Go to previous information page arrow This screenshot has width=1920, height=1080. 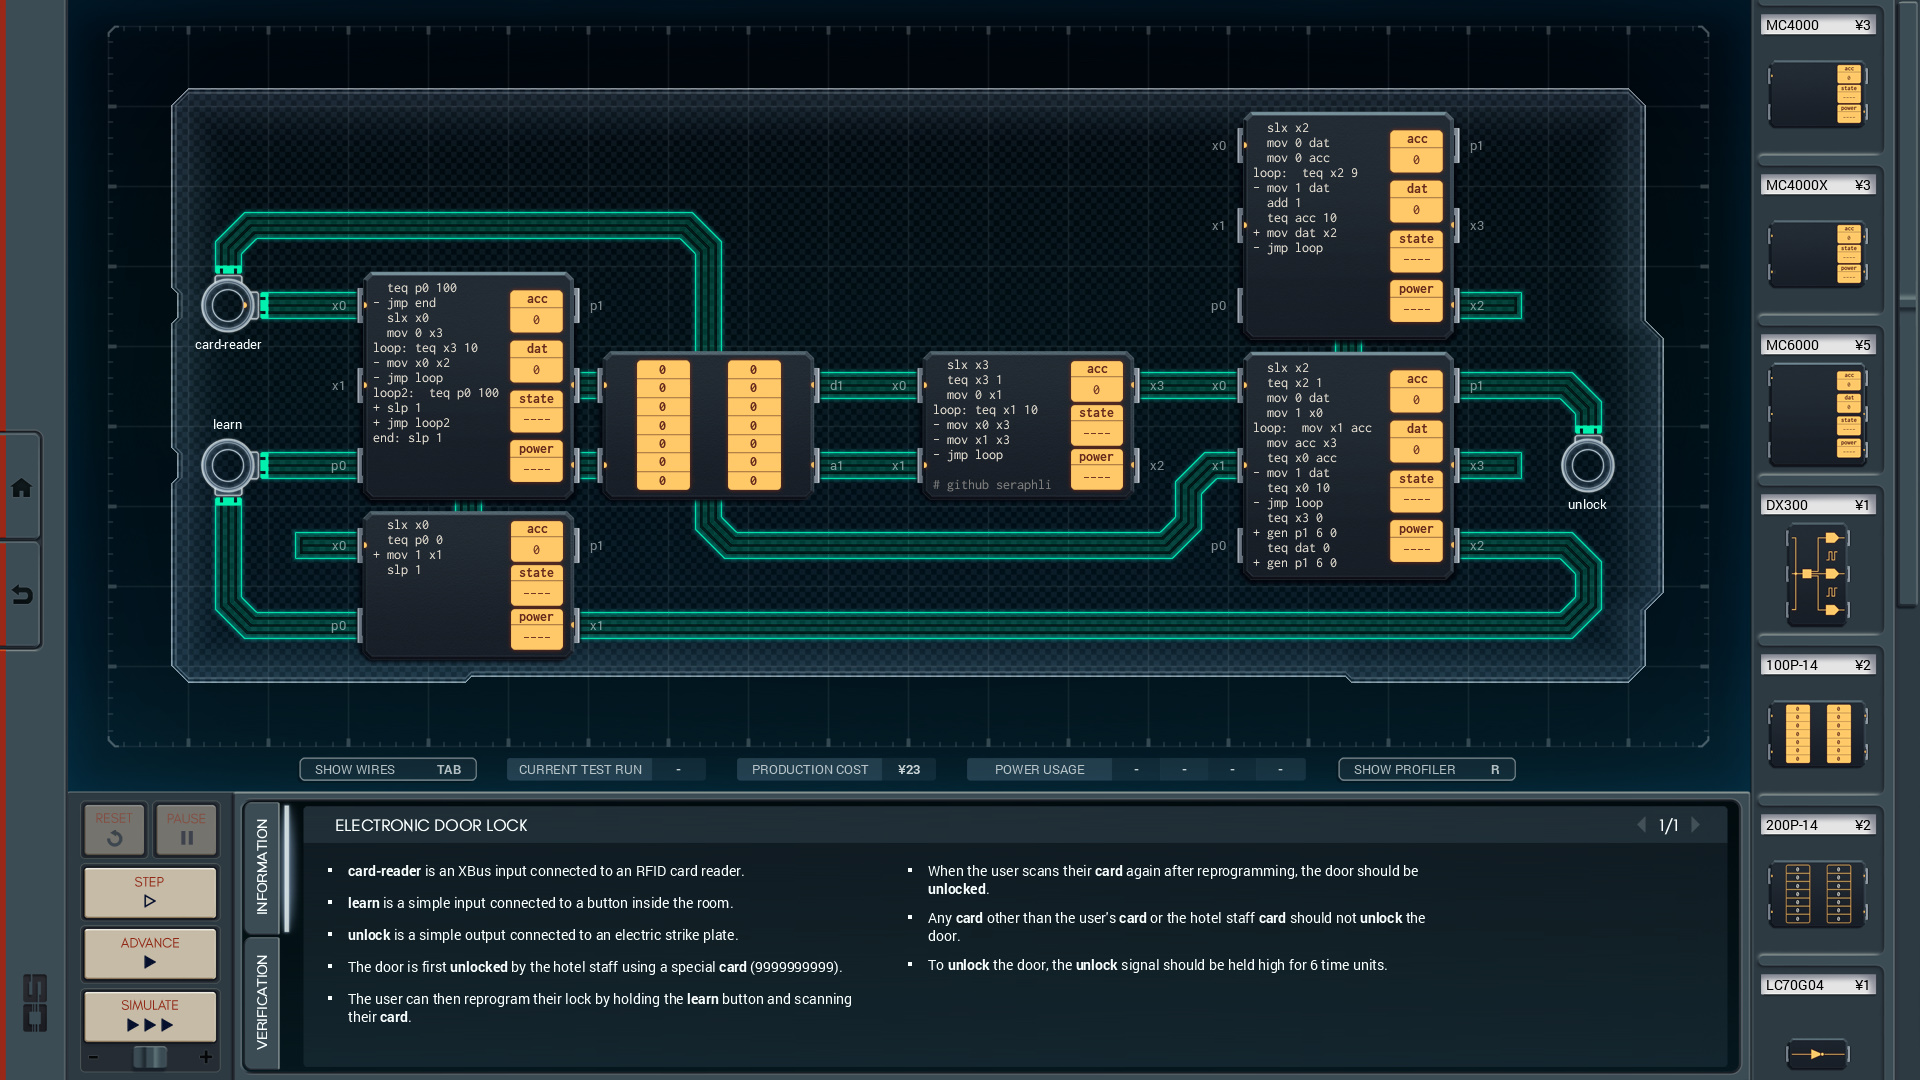click(x=1641, y=825)
